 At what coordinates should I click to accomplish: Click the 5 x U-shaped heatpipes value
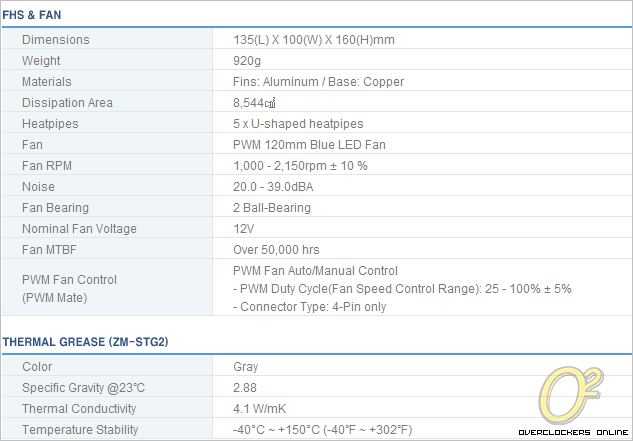click(x=297, y=124)
